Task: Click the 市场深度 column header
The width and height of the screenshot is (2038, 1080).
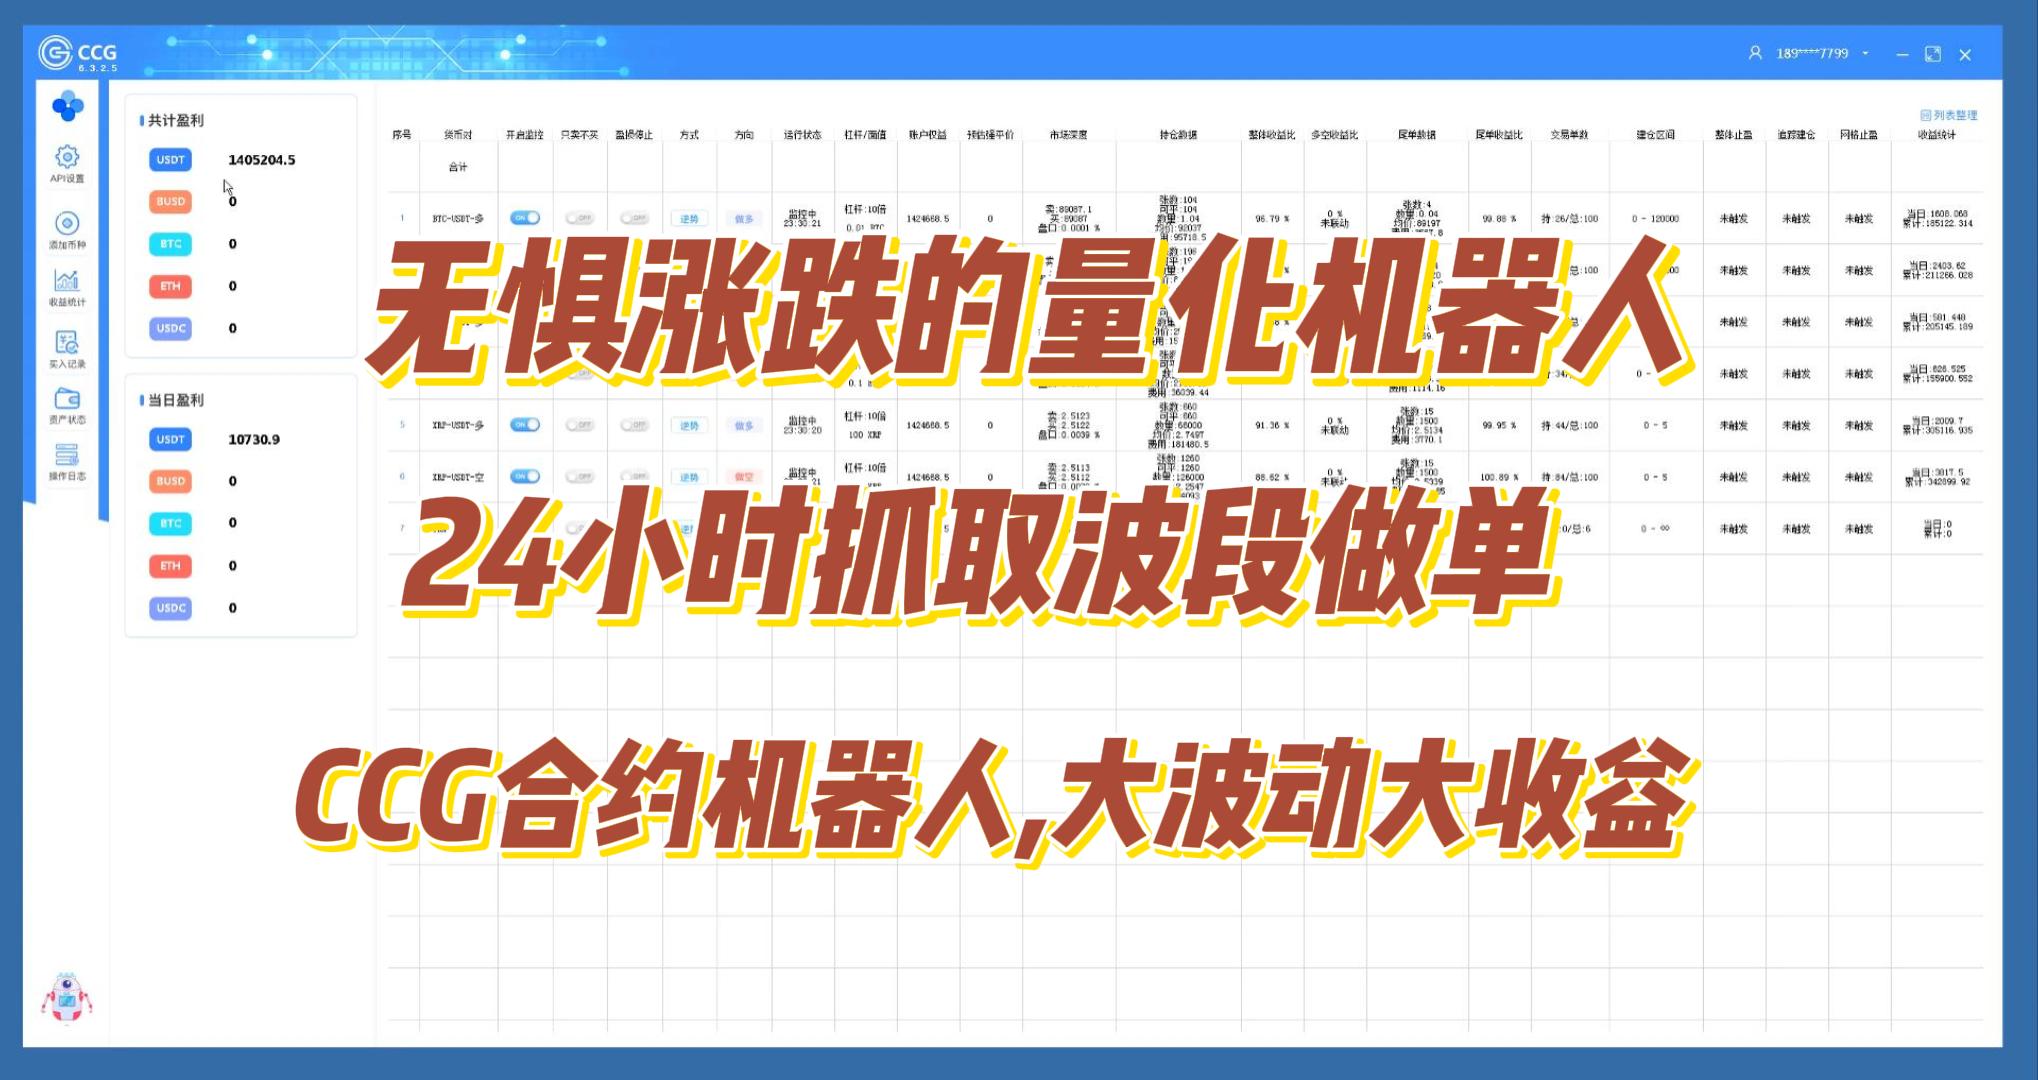Action: tap(1068, 134)
